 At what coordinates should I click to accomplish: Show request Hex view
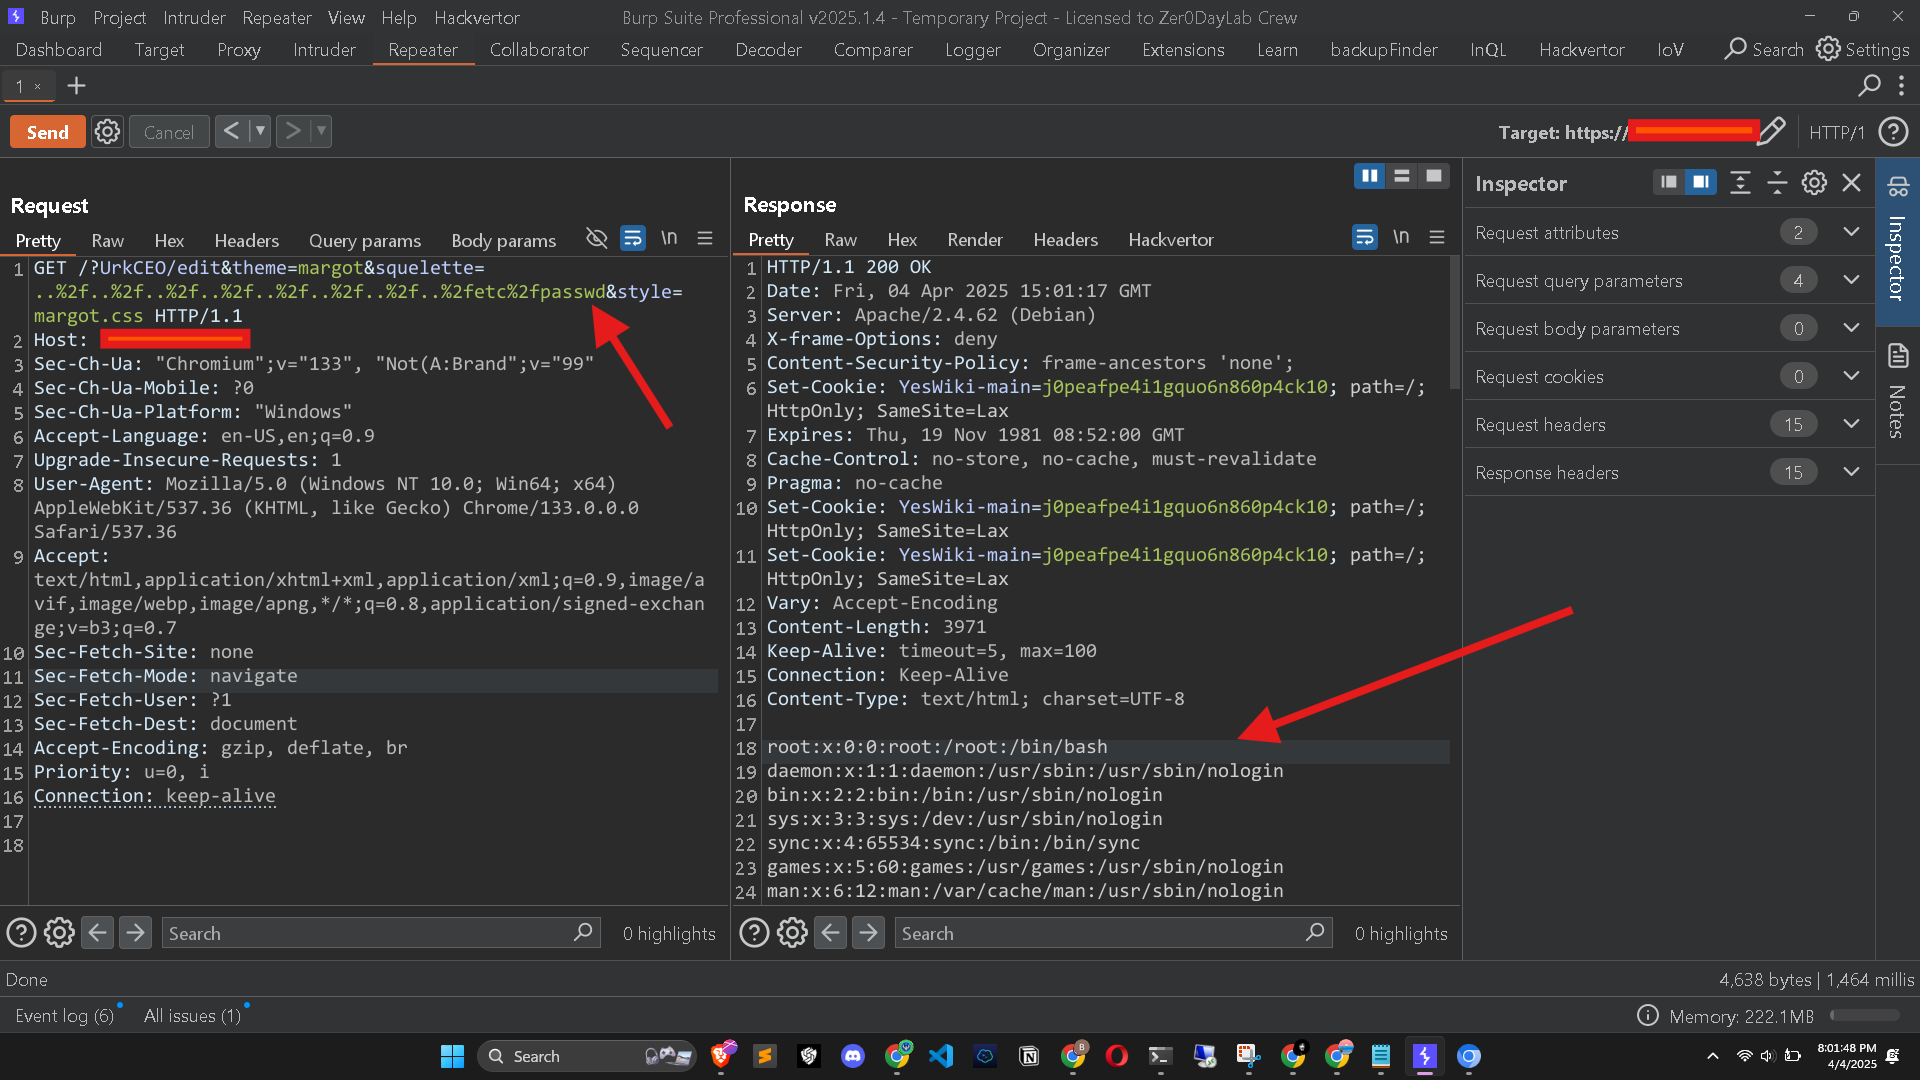pyautogui.click(x=169, y=240)
